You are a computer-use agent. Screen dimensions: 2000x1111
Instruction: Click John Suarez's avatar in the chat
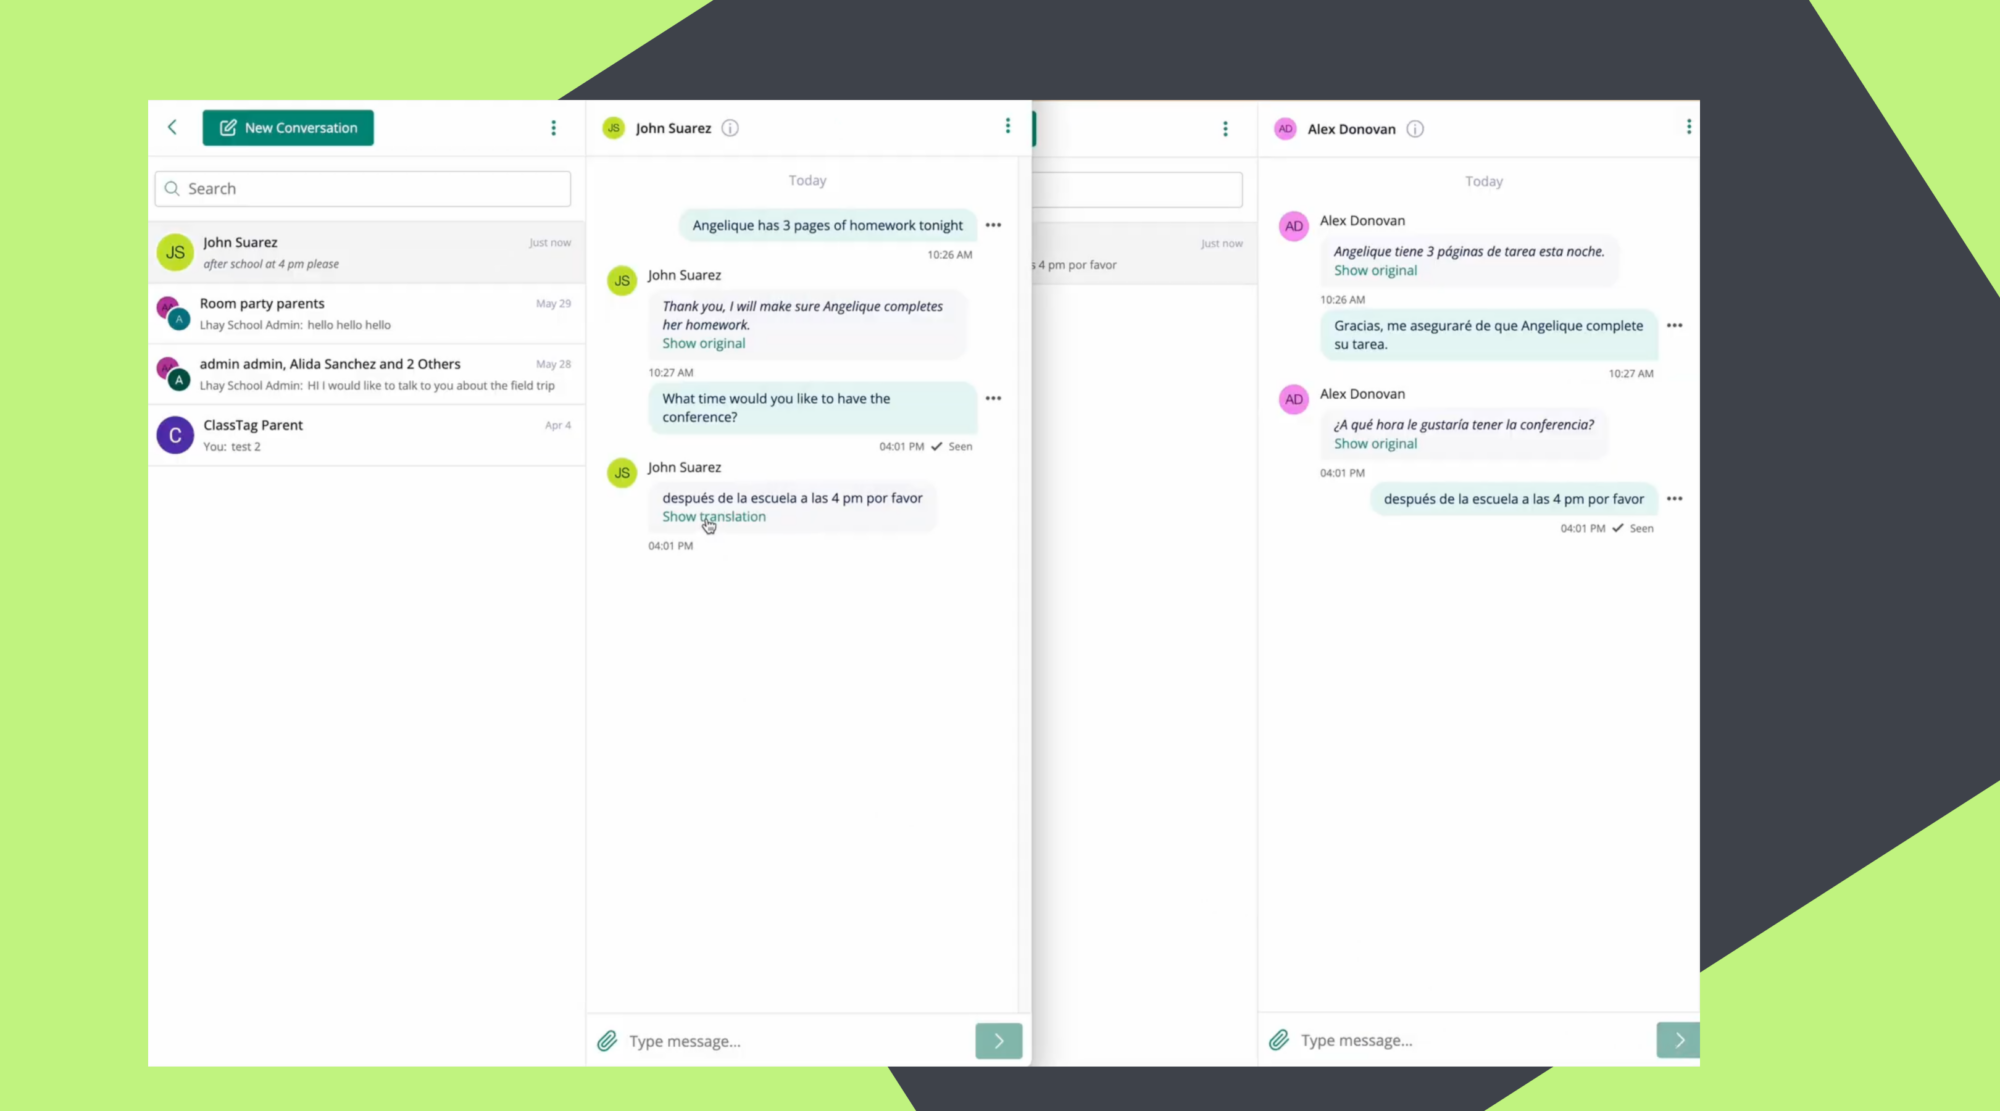point(622,281)
